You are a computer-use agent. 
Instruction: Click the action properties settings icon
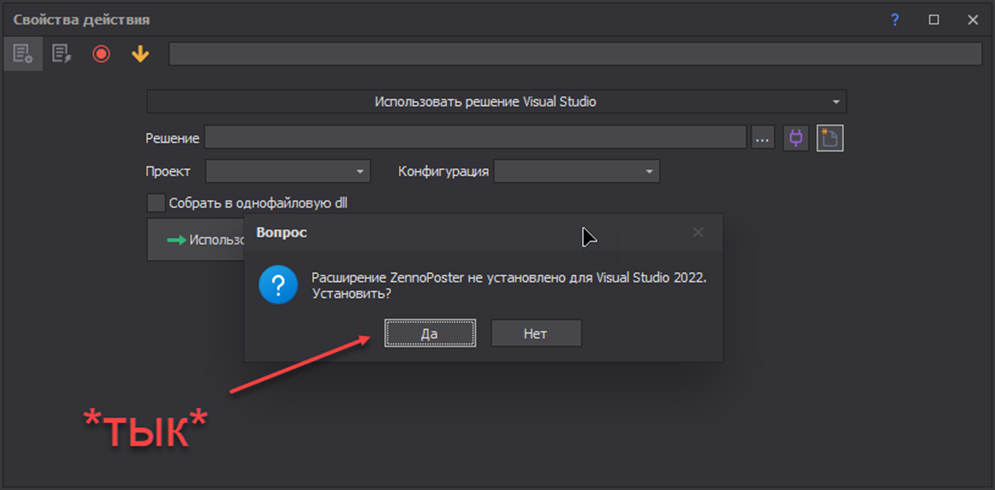point(23,54)
